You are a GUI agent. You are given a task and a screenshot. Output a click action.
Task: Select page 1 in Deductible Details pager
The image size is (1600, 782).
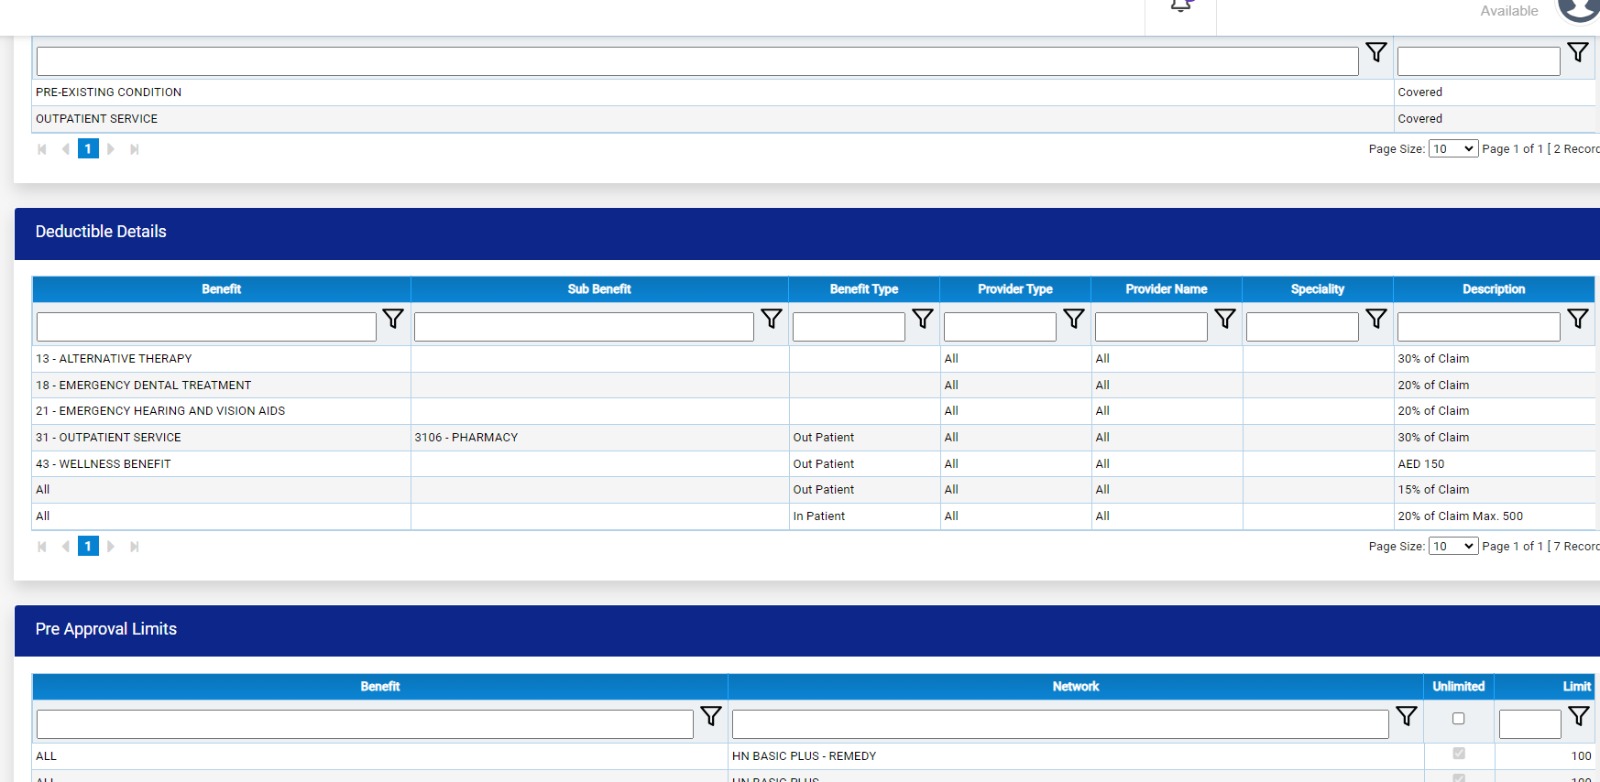tap(88, 546)
